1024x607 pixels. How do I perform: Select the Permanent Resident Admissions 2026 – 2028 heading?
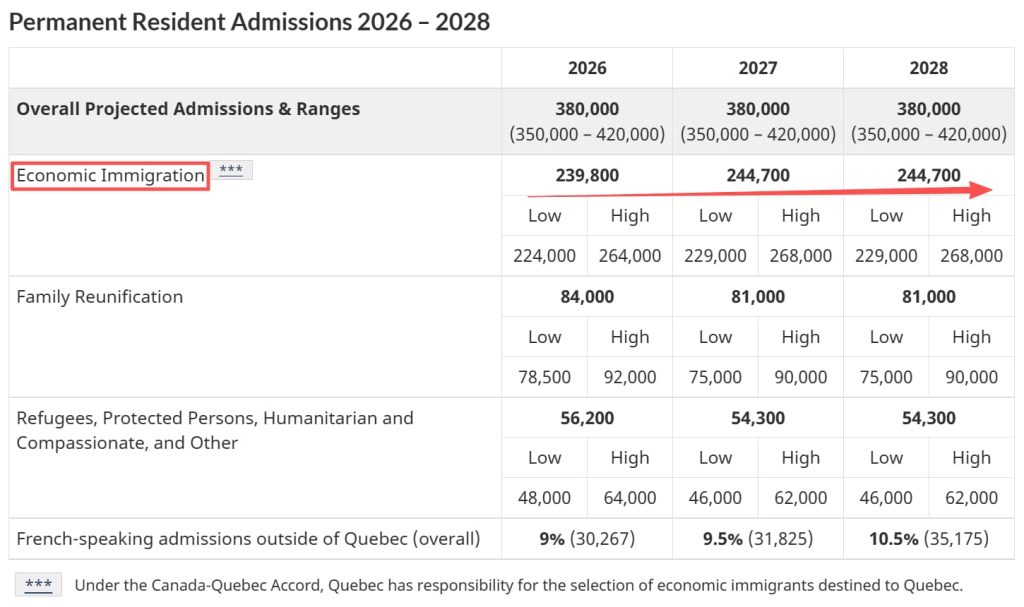coord(250,21)
